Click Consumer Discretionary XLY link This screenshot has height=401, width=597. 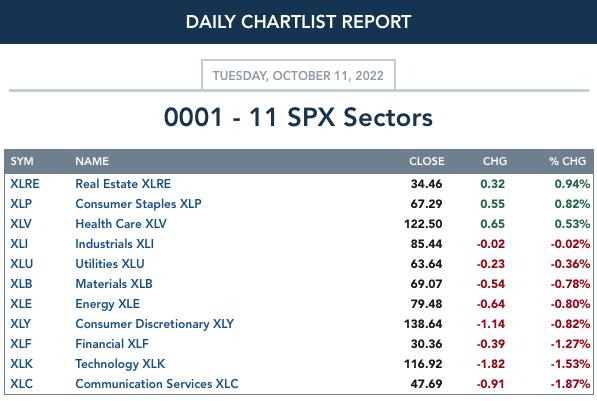pos(155,324)
